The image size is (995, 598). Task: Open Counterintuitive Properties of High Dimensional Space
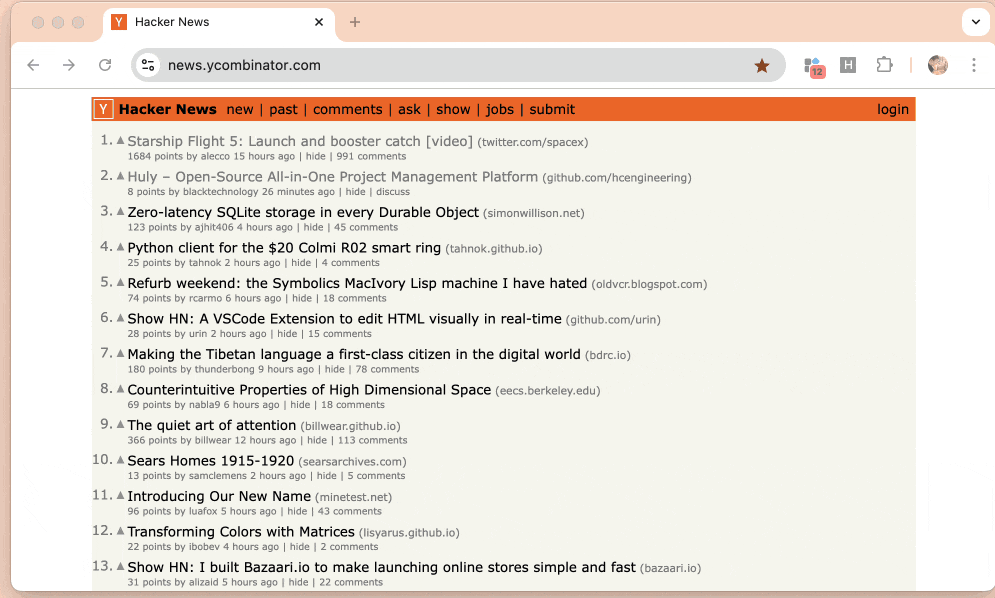(x=309, y=390)
